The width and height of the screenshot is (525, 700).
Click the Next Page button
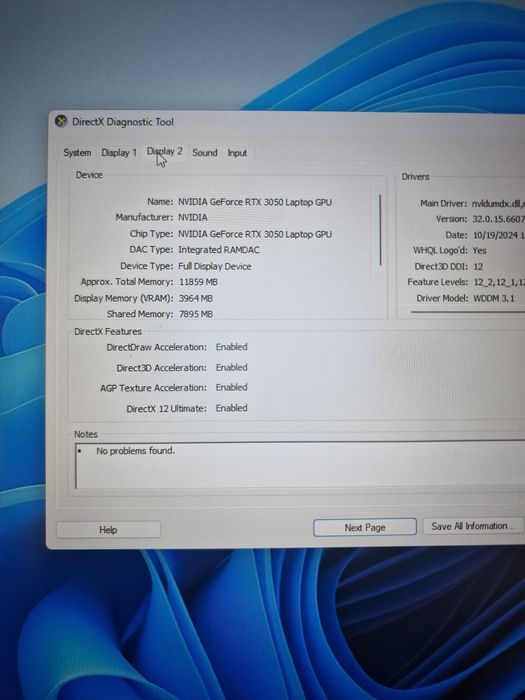pyautogui.click(x=365, y=527)
